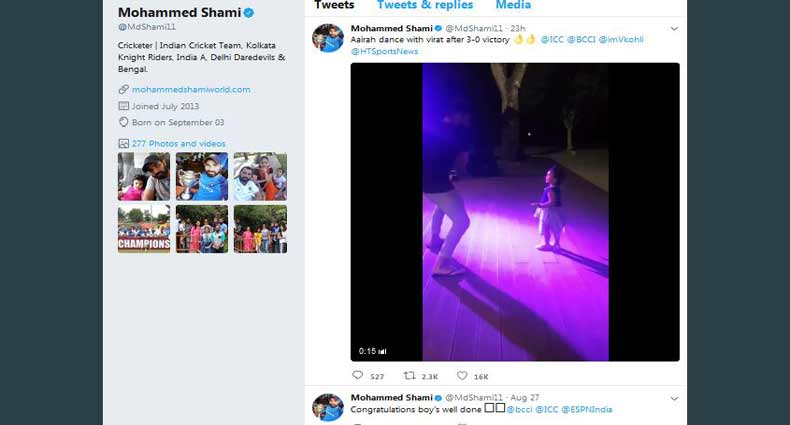Open the Media tab

[513, 5]
